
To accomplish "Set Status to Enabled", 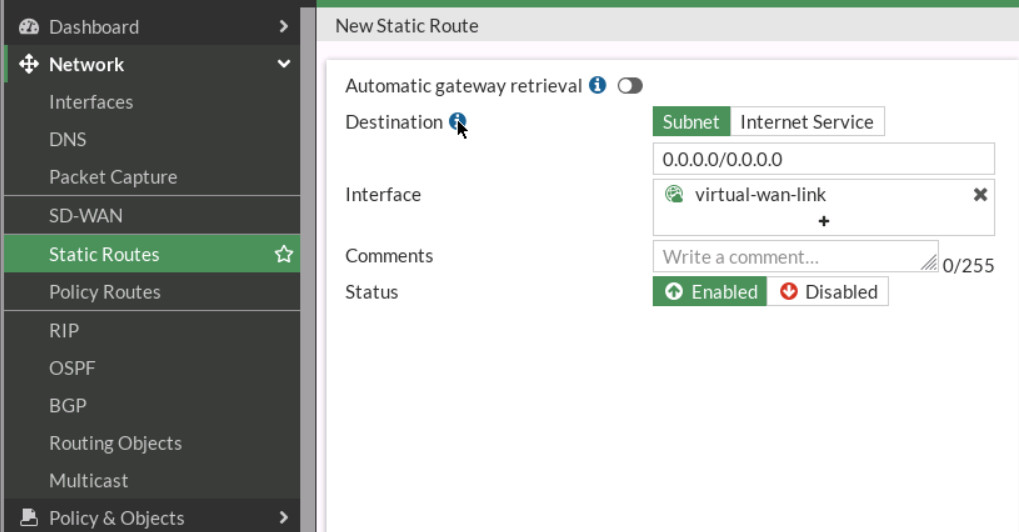I will pos(710,292).
